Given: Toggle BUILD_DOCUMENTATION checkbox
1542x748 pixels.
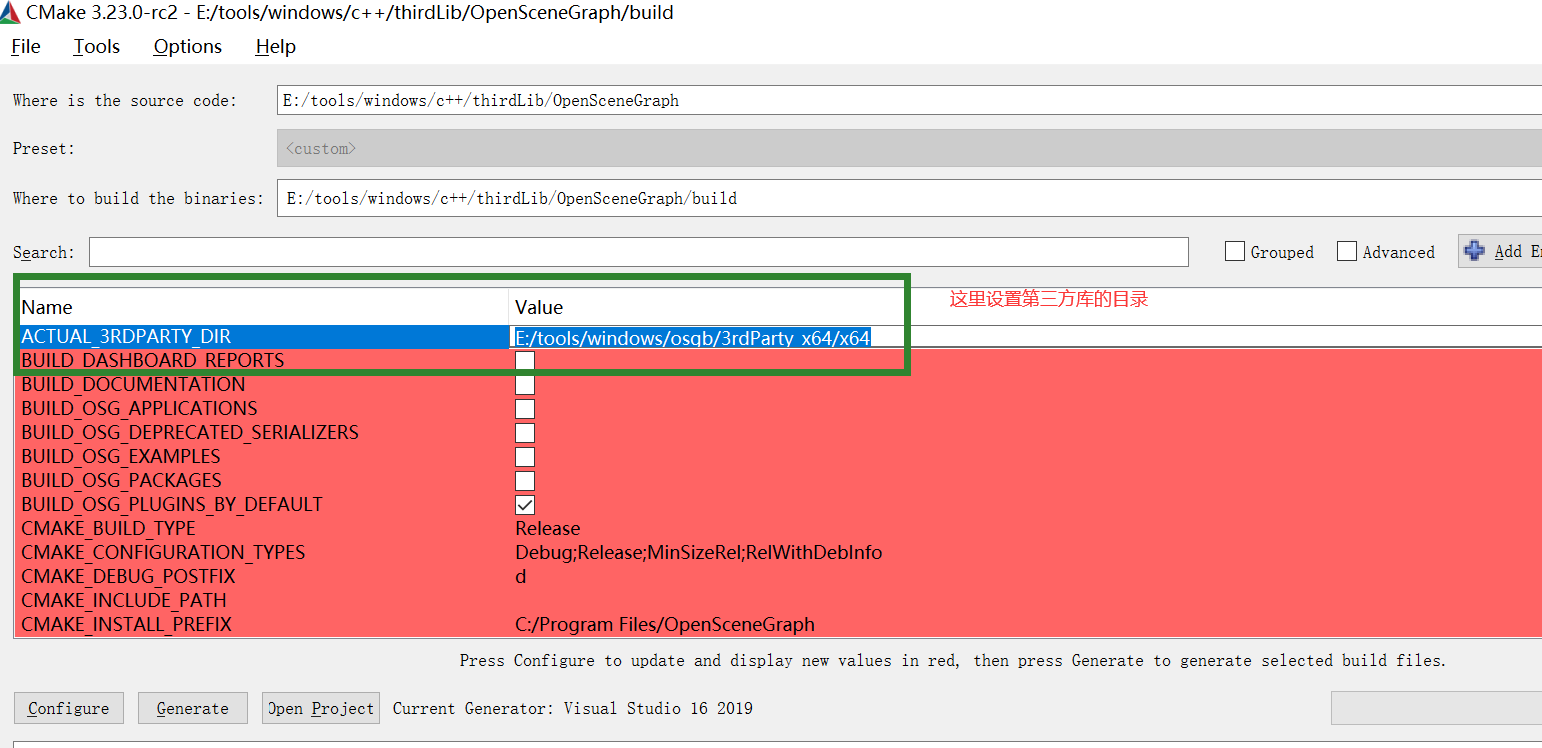Looking at the screenshot, I should click(x=525, y=385).
